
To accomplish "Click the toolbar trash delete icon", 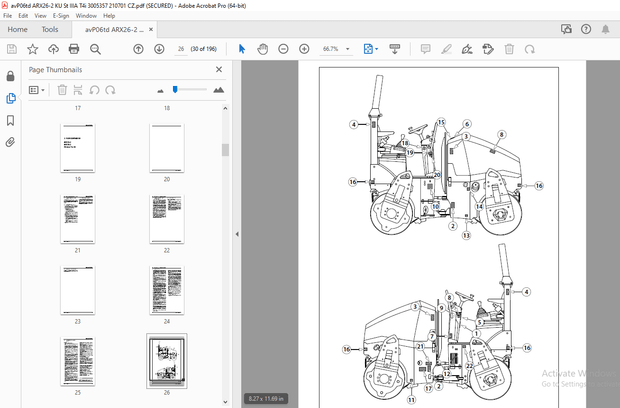I will 509,49.
